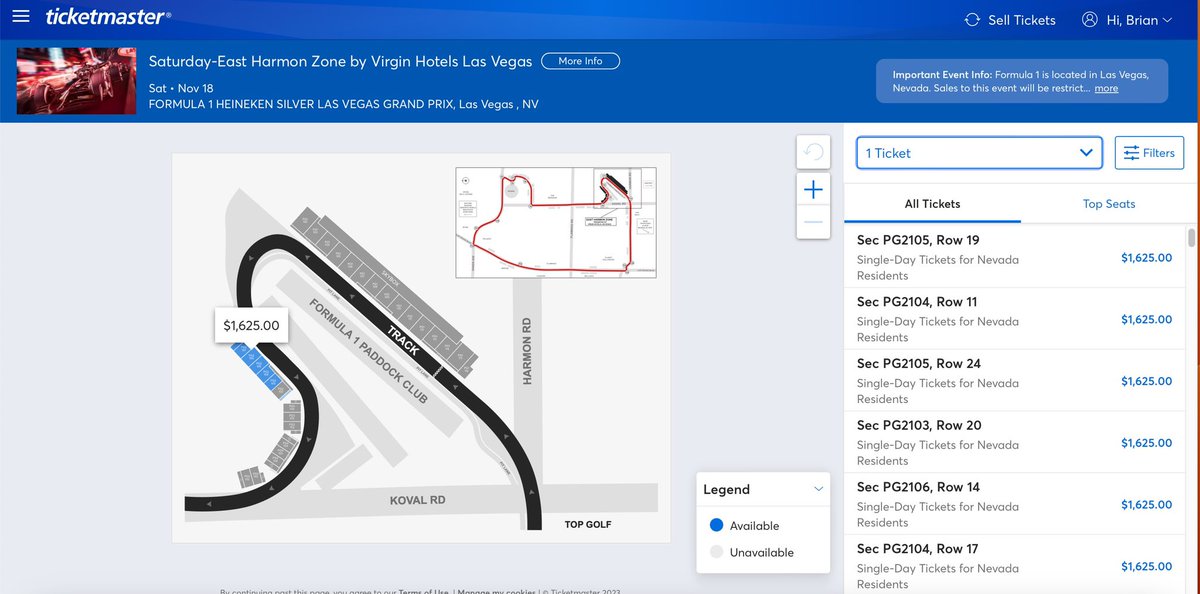This screenshot has height=594, width=1200.
Task: Select the Sec PG2104, Row 17 ticket
Action: coord(1015,565)
